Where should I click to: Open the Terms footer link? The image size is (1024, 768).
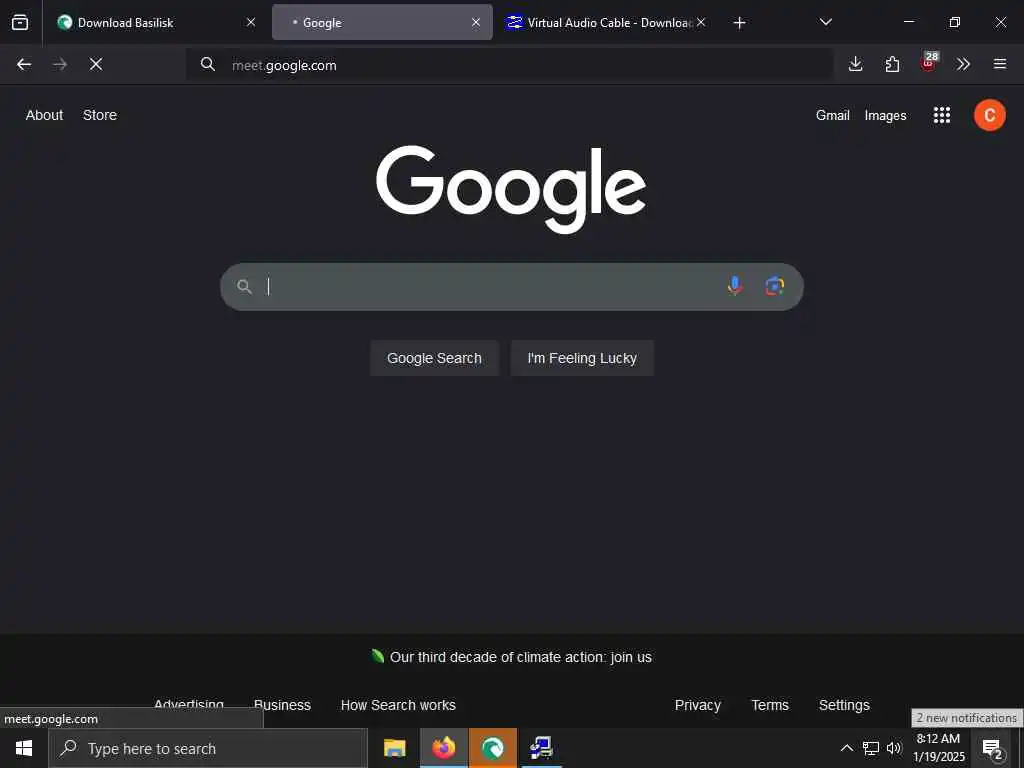[x=770, y=705]
